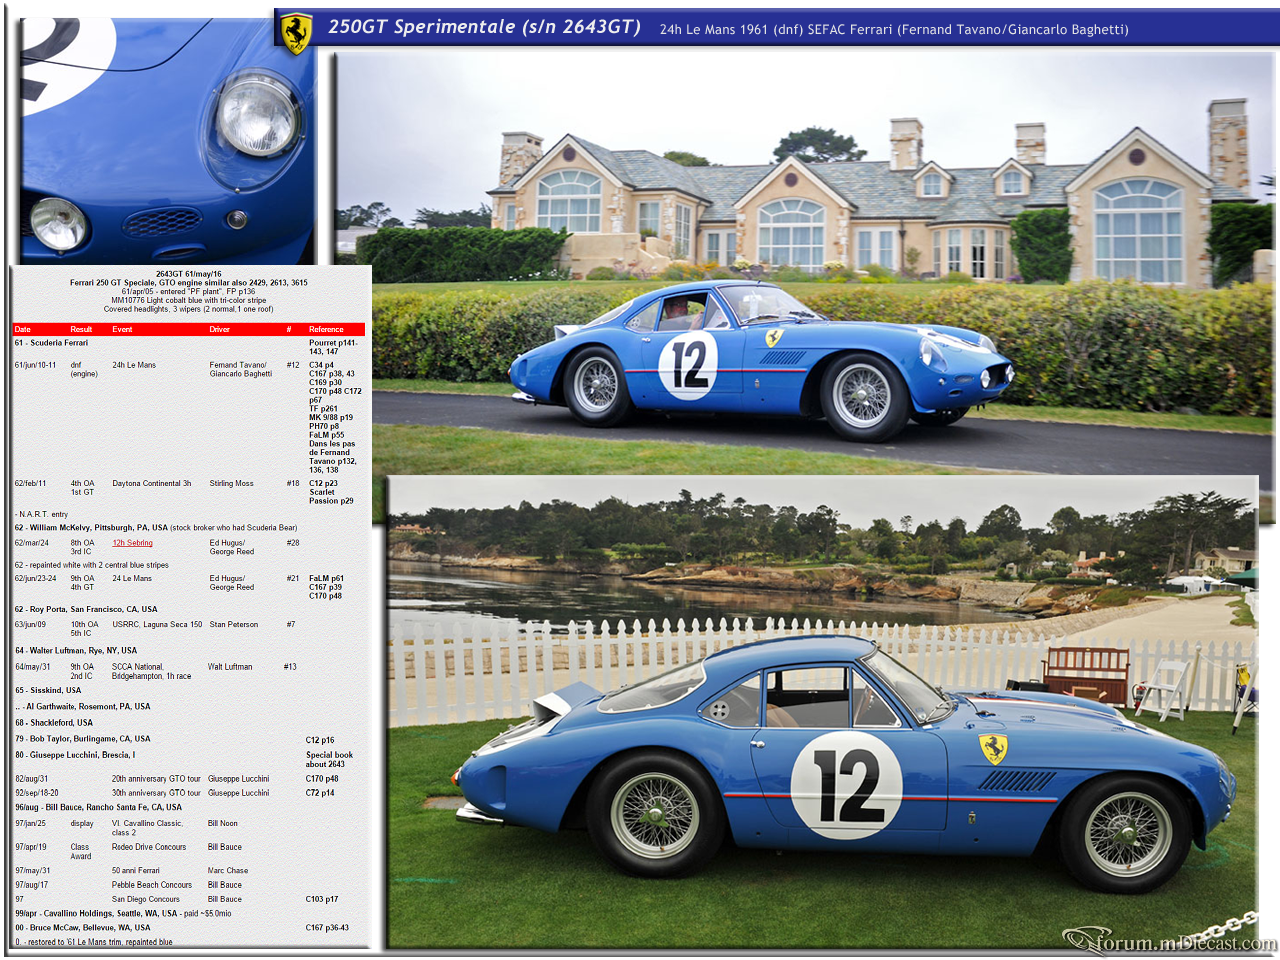1280x960 pixels.
Task: Click '96/aug - Bill Bauce, Rancho Santa Fe' row
Action: tap(98, 807)
